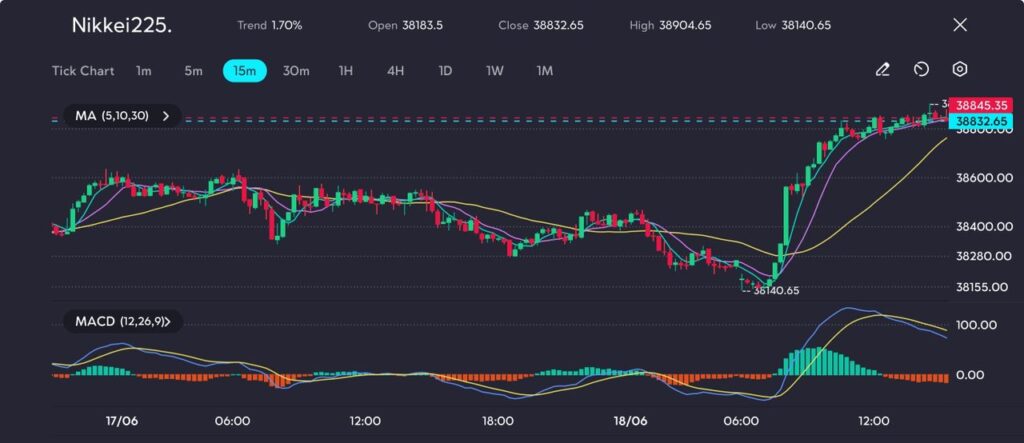Select the 1m timeframe

144,71
